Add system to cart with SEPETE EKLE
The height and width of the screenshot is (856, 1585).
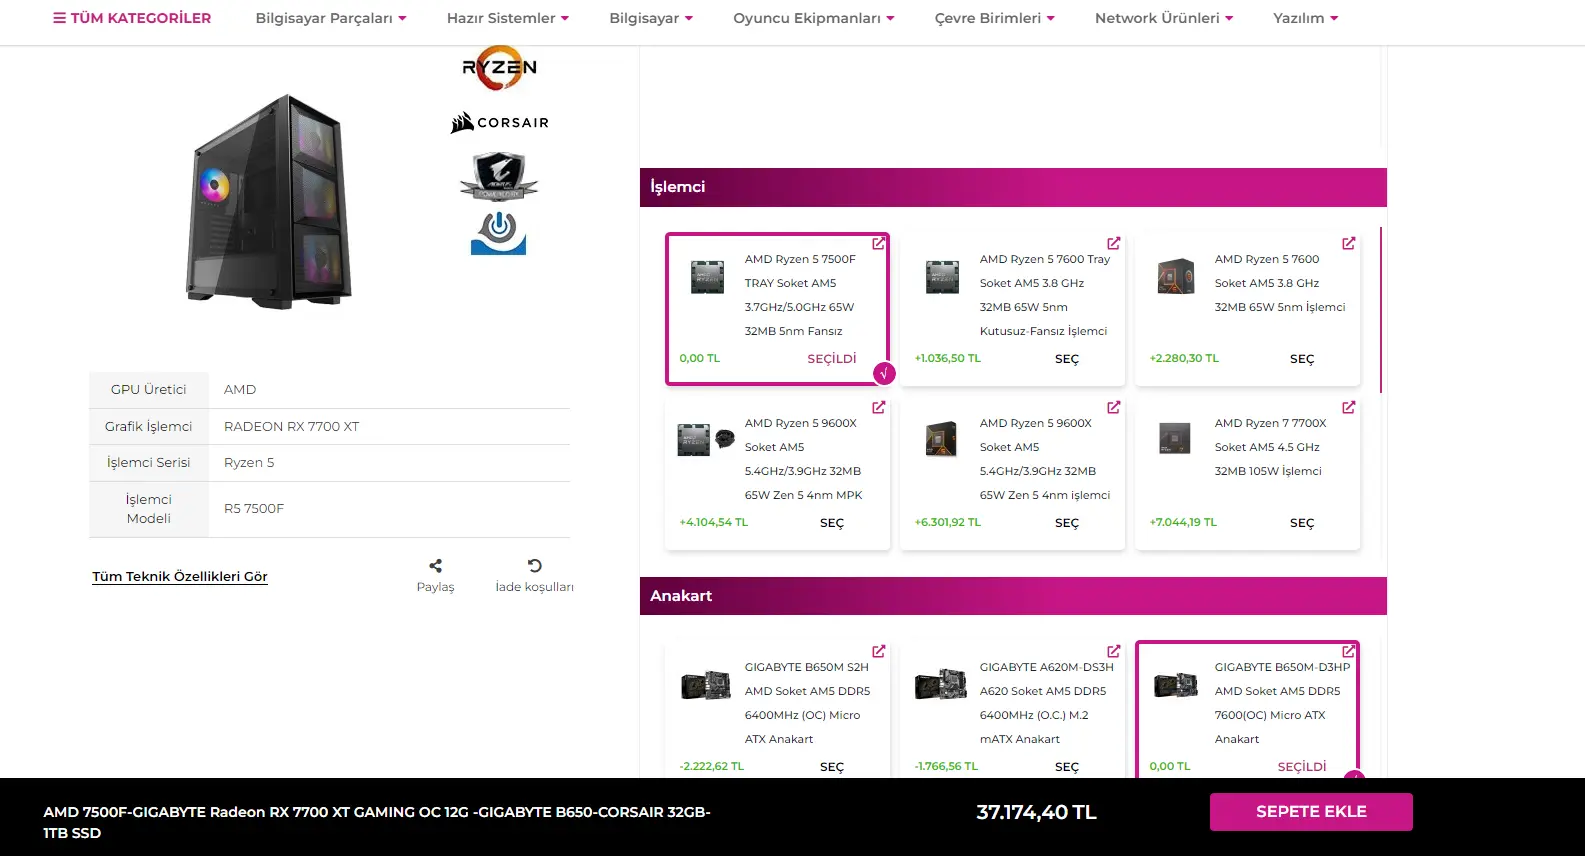click(1311, 812)
